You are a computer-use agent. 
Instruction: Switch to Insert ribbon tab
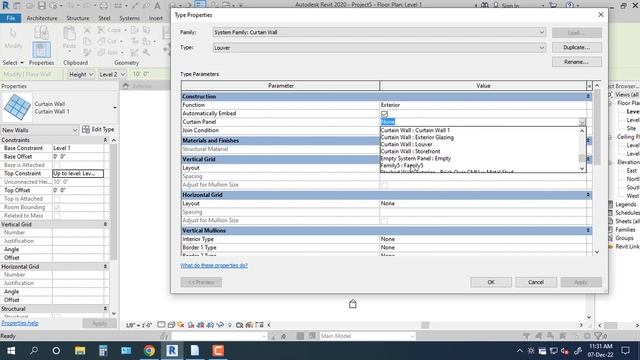click(156, 18)
